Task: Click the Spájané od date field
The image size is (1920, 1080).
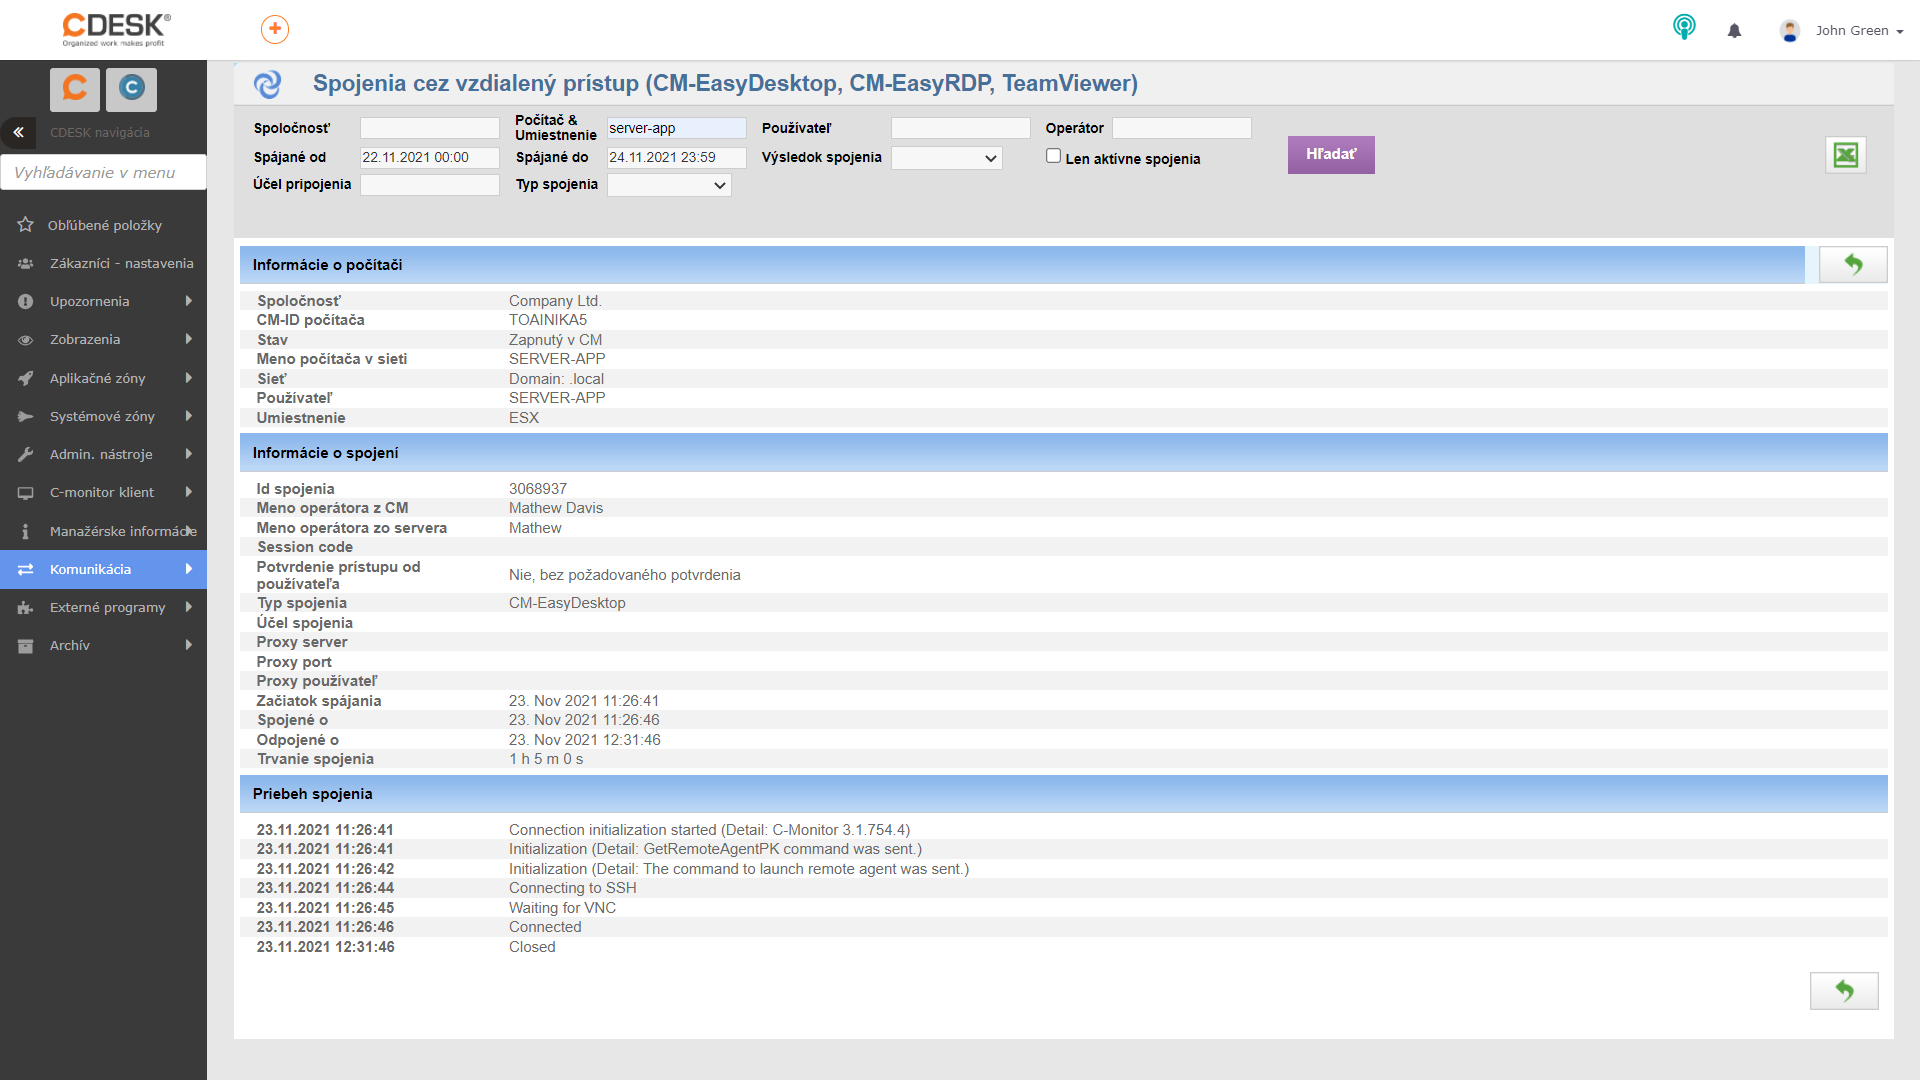Action: pyautogui.click(x=430, y=157)
